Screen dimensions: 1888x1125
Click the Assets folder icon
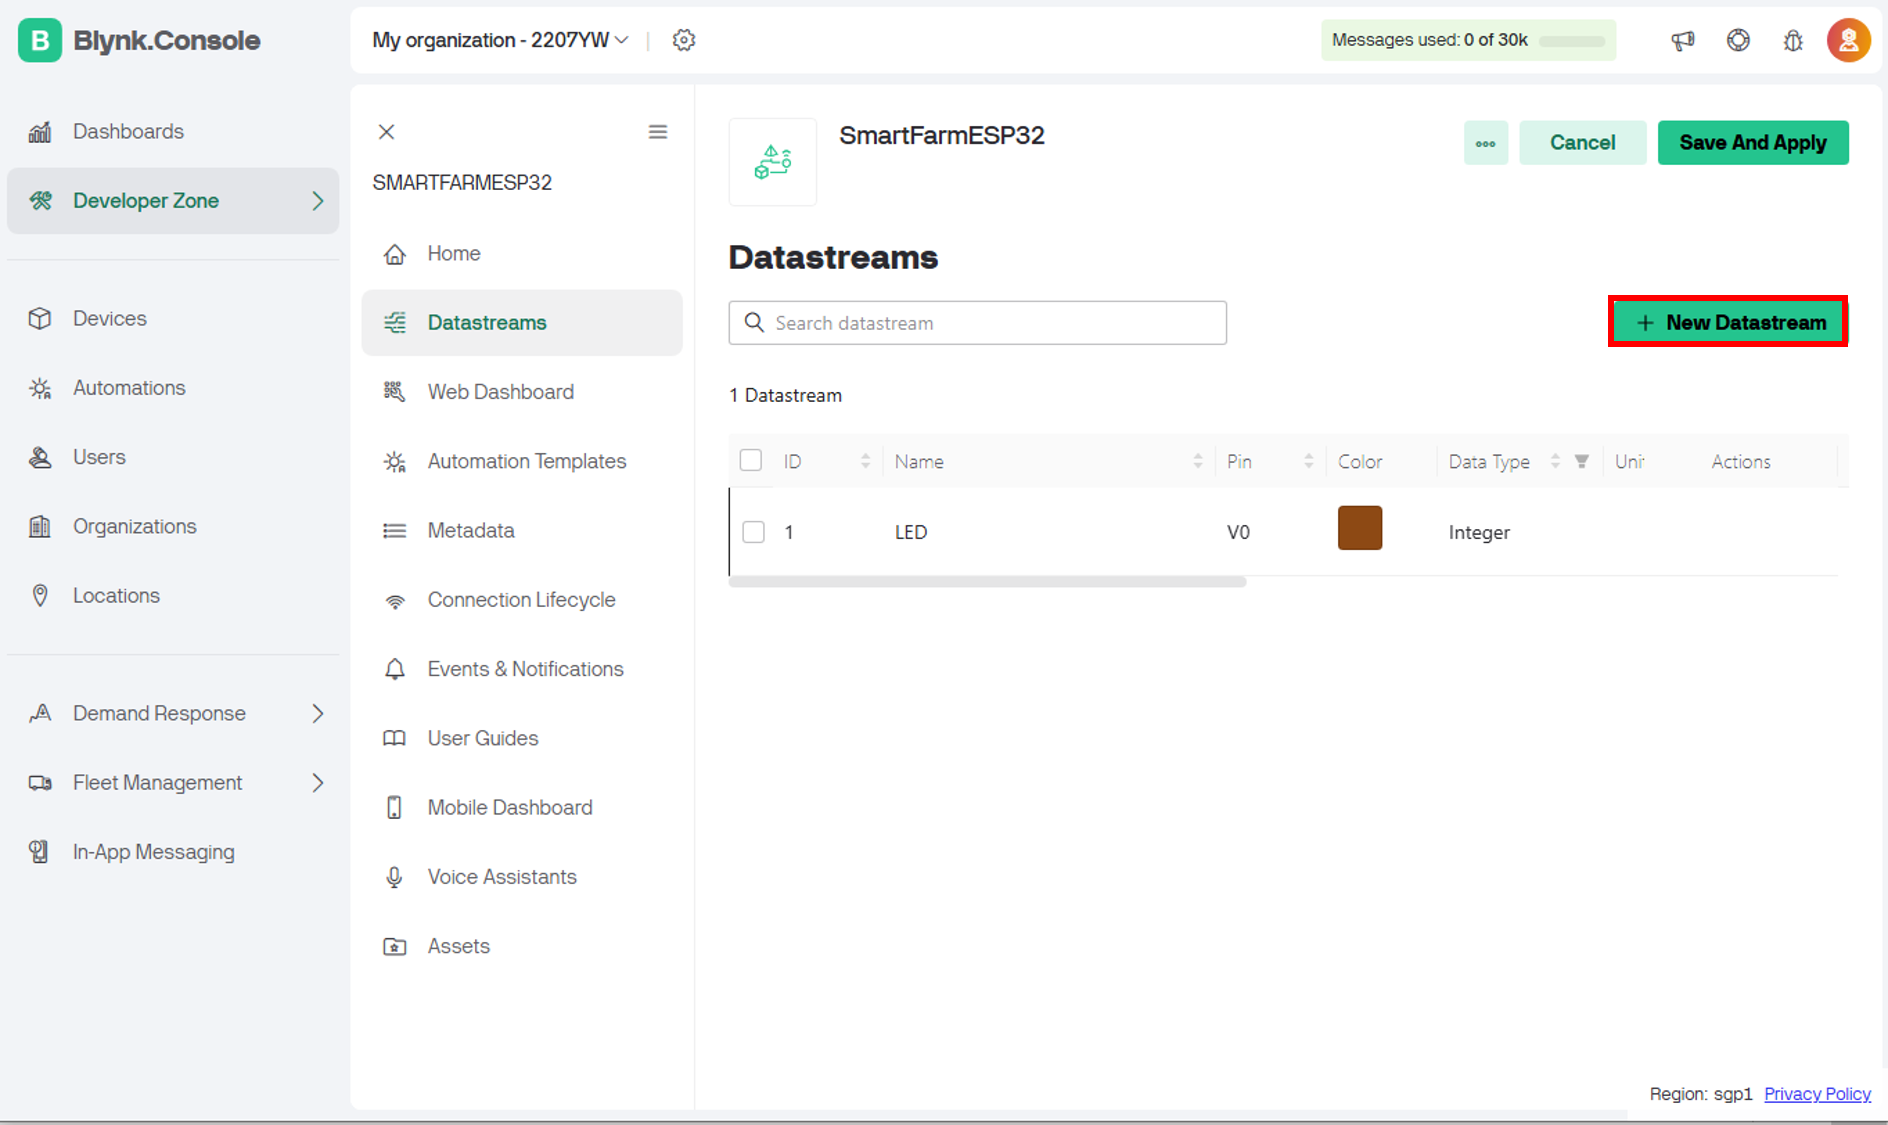tap(395, 946)
